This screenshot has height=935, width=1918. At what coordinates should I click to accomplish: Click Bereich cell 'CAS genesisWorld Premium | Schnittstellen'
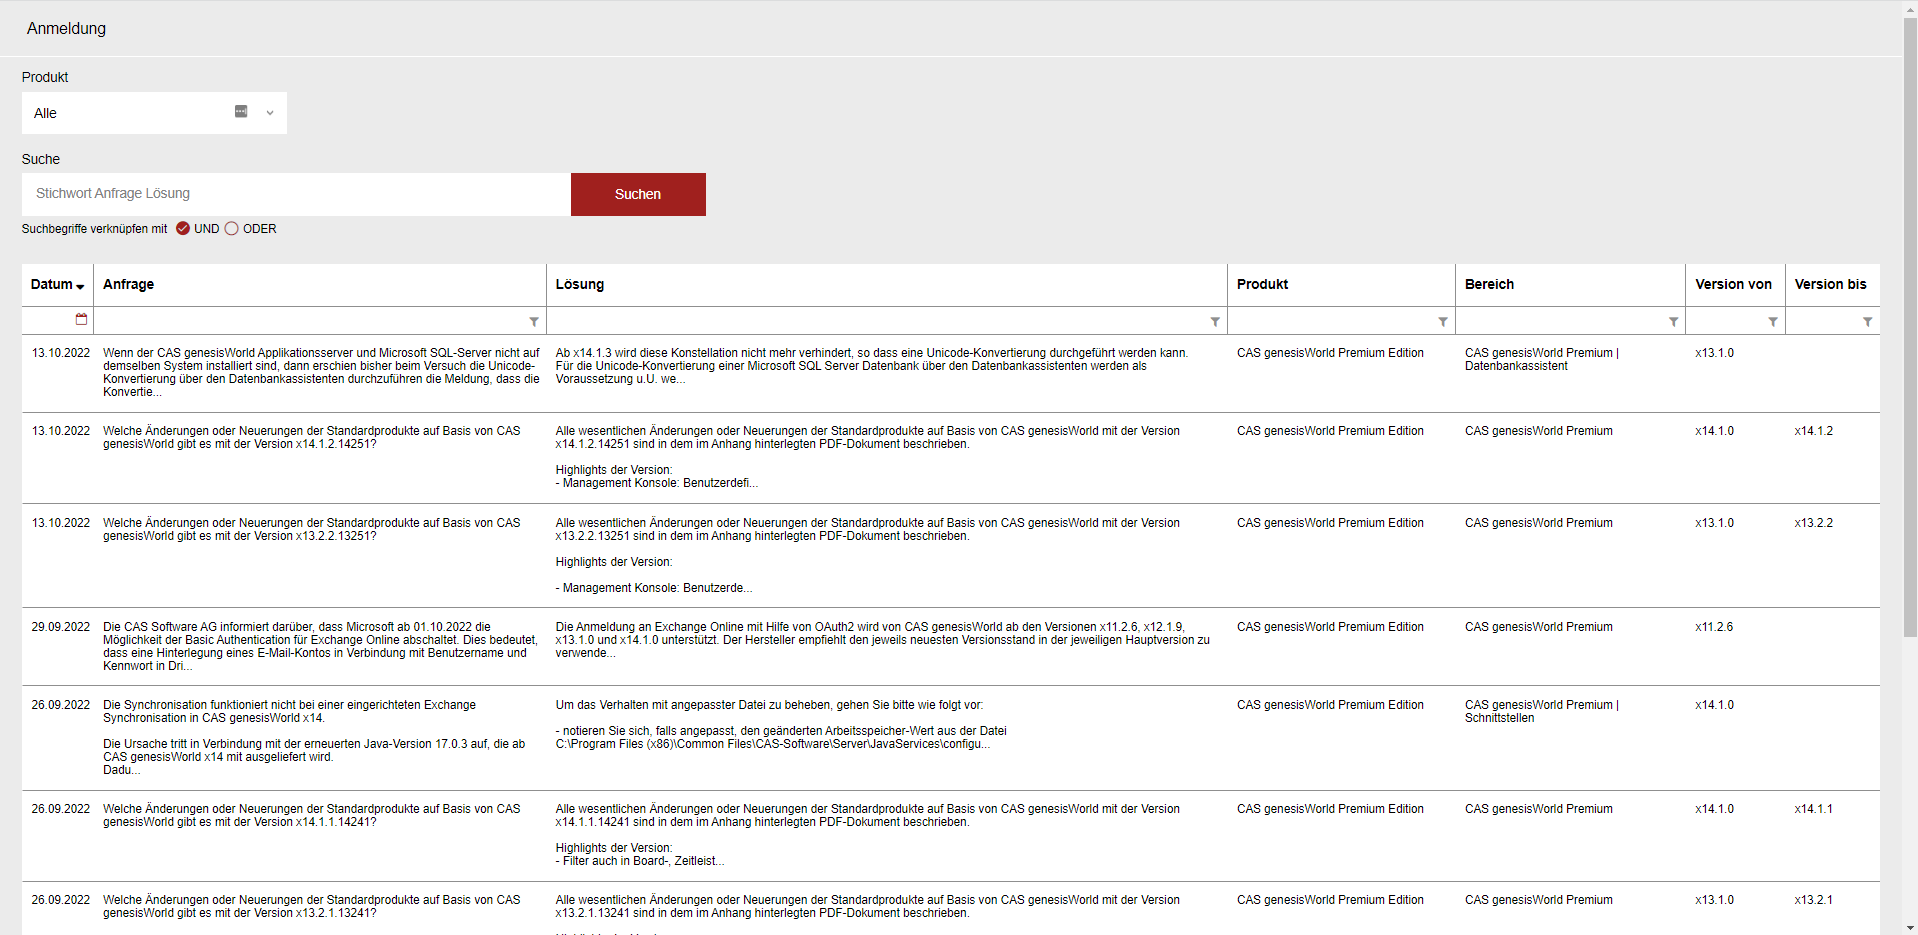(x=1541, y=711)
